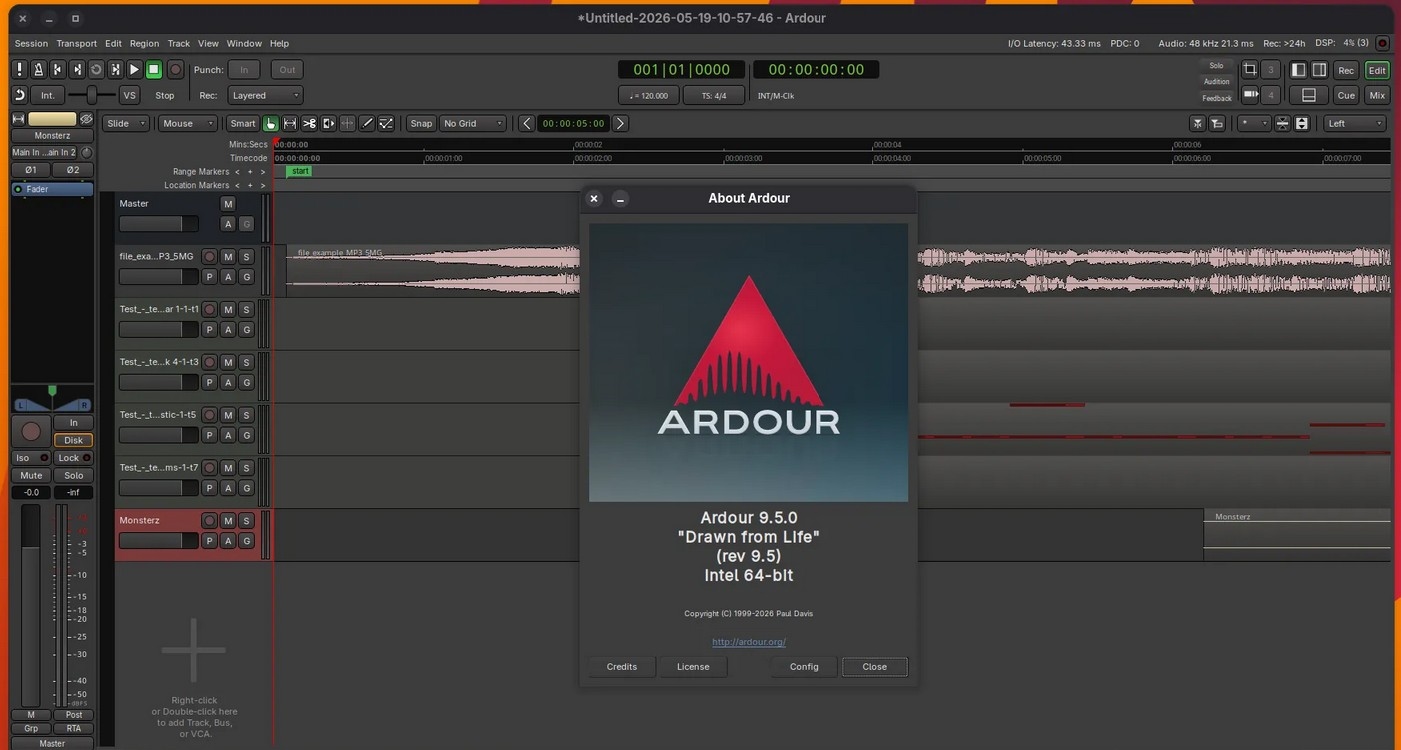Click License in About Ardour dialog
This screenshot has height=750, width=1401.
click(x=693, y=667)
